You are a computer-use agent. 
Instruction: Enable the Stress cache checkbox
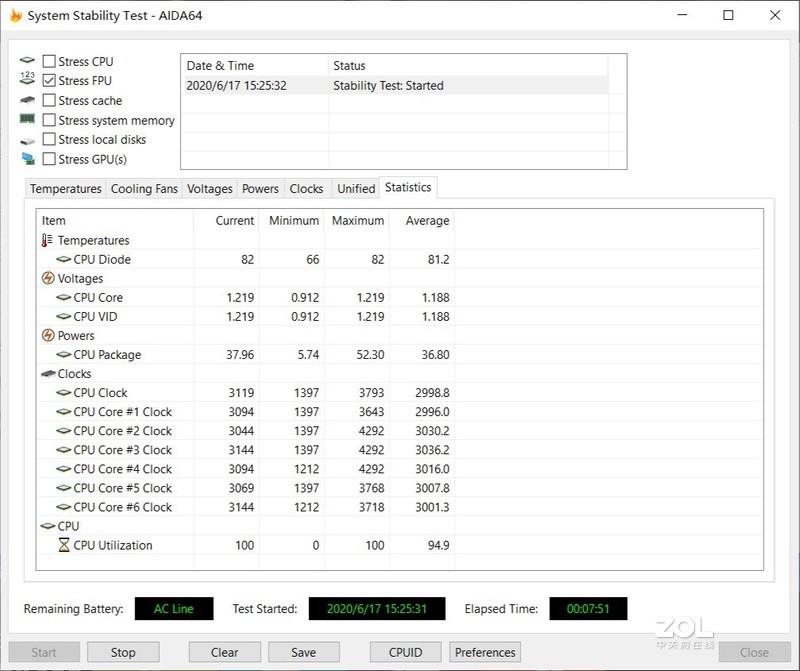click(x=49, y=101)
